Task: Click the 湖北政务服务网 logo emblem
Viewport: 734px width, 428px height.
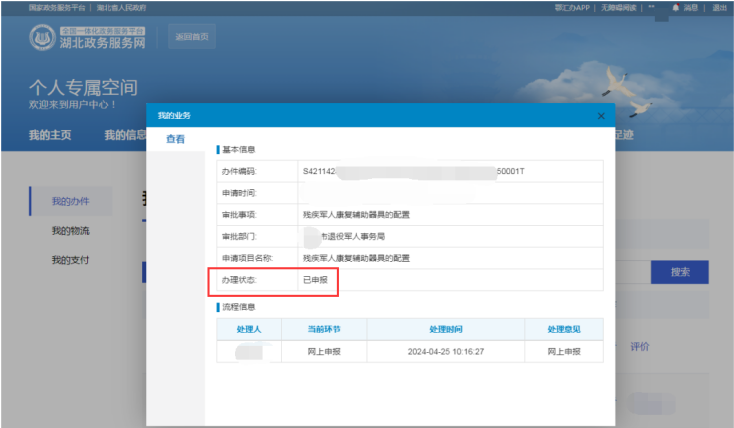Action: (43, 38)
